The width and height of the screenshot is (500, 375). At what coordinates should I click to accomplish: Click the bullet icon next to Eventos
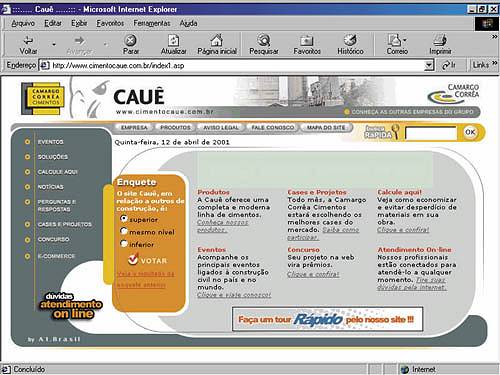[27, 142]
